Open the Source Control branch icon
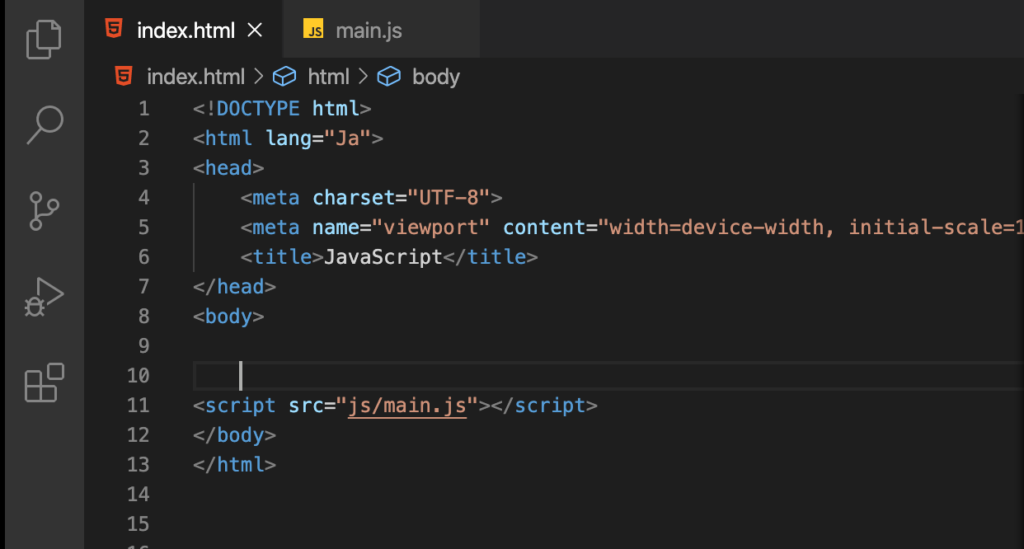The height and width of the screenshot is (549, 1024). click(x=44, y=211)
